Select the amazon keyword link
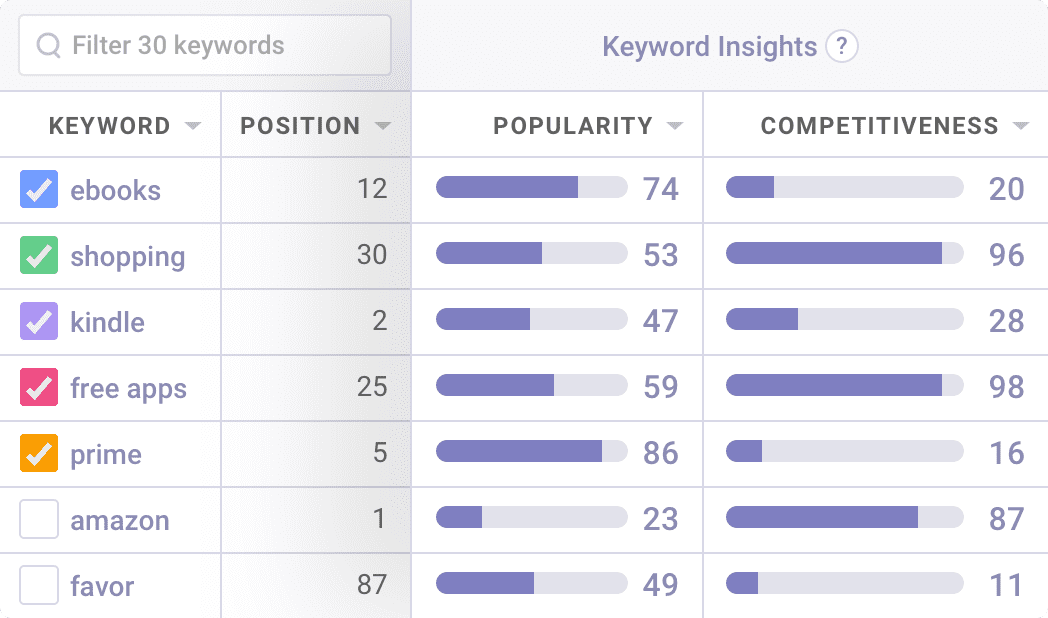Screen dimensions: 1048x618 coord(119,520)
